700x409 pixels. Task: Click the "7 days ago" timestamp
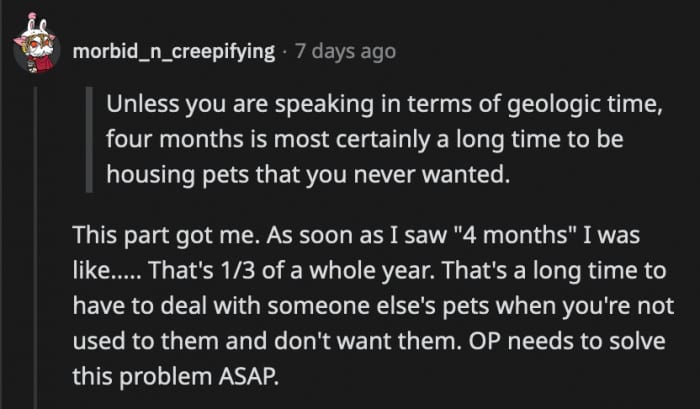pos(343,50)
